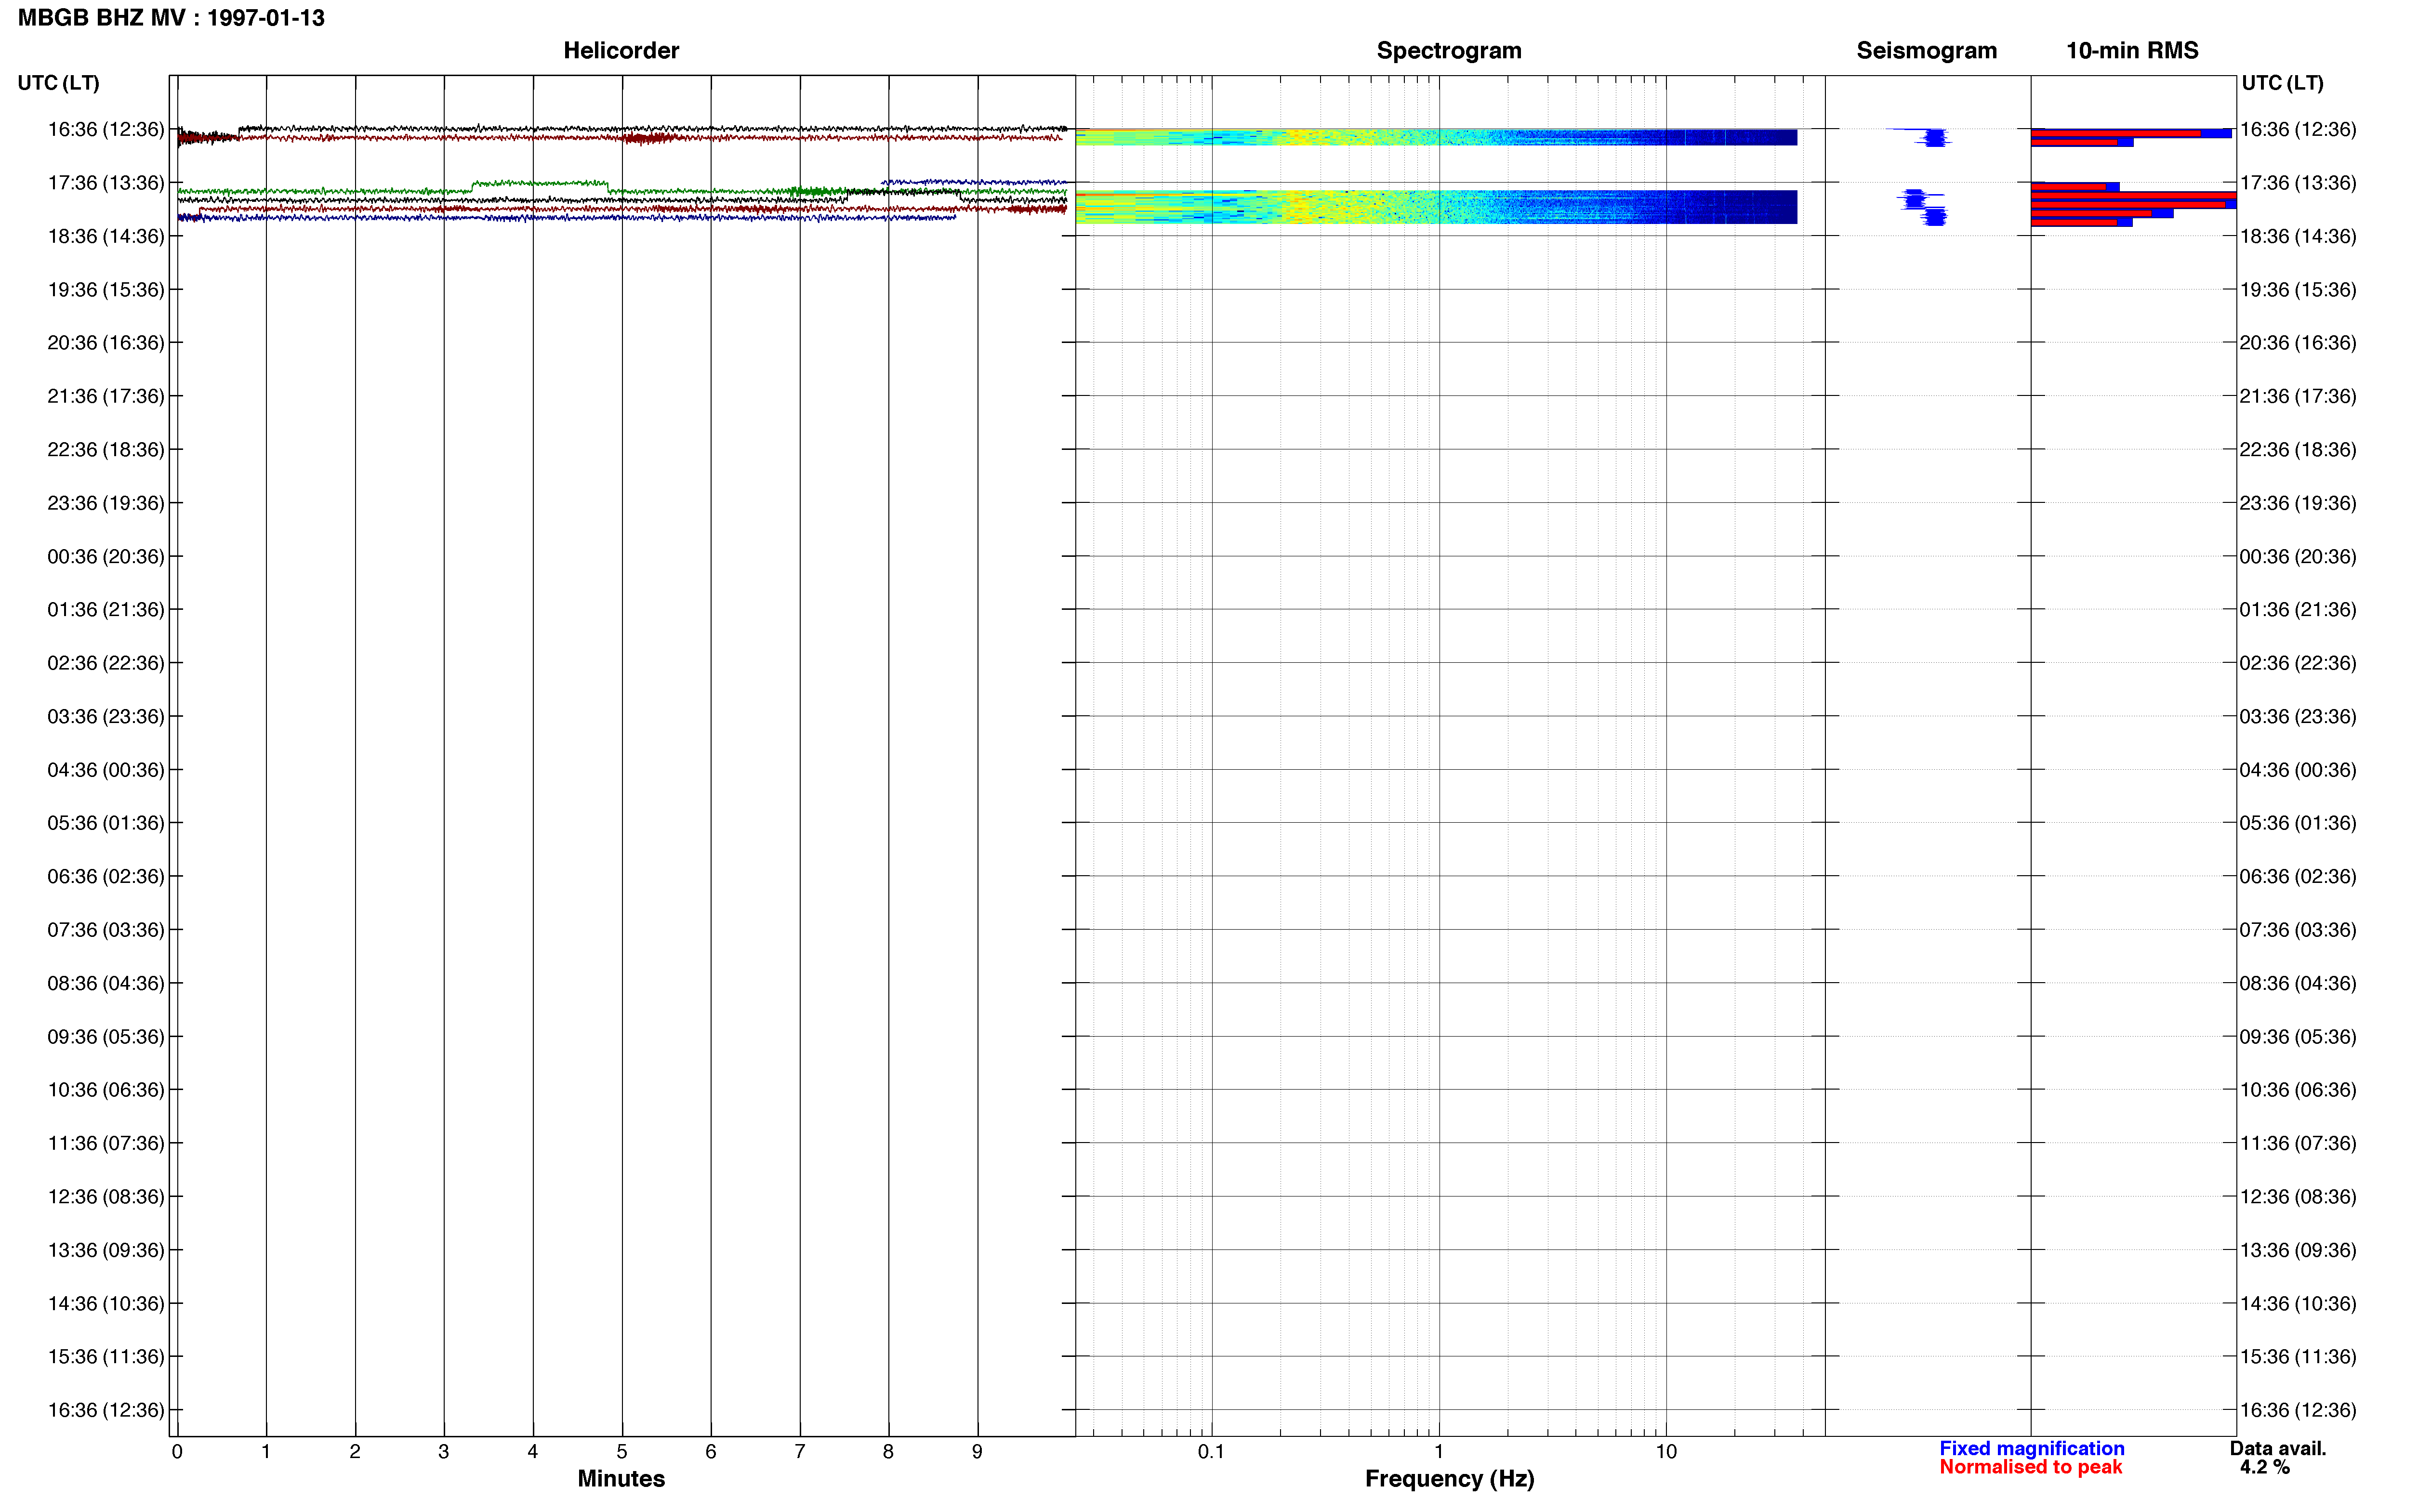Click the left '06:36 (02:36)' time label
The width and height of the screenshot is (2418, 1512).
106,876
